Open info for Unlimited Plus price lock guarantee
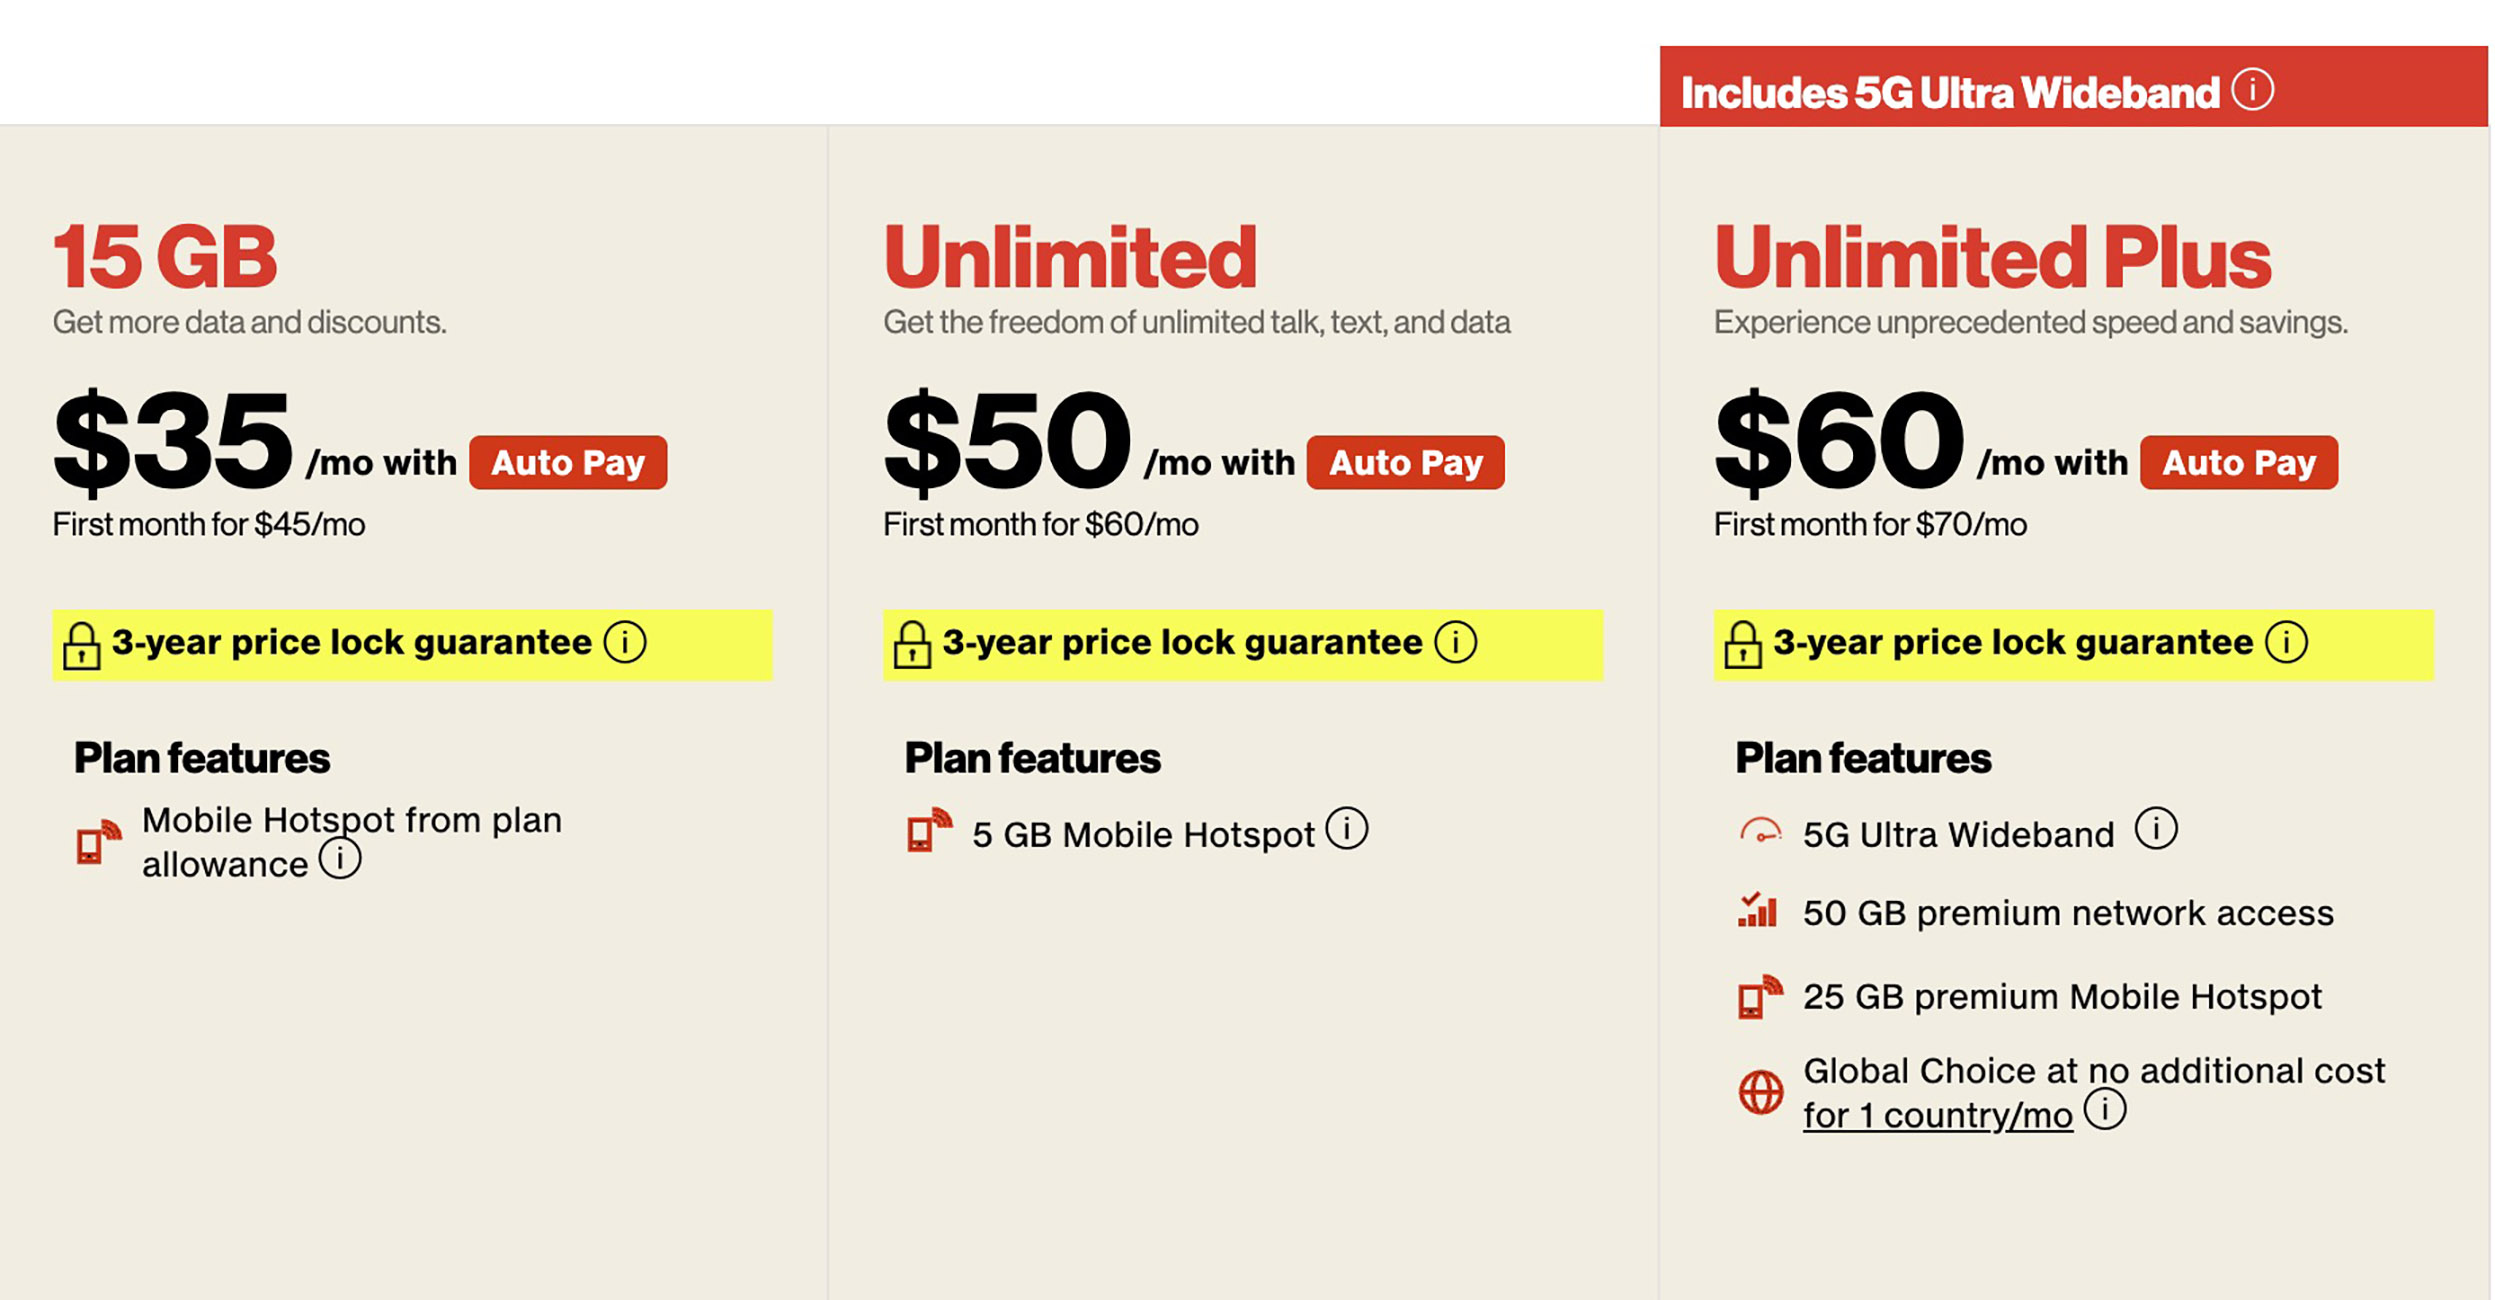The image size is (2495, 1300). 2286,642
